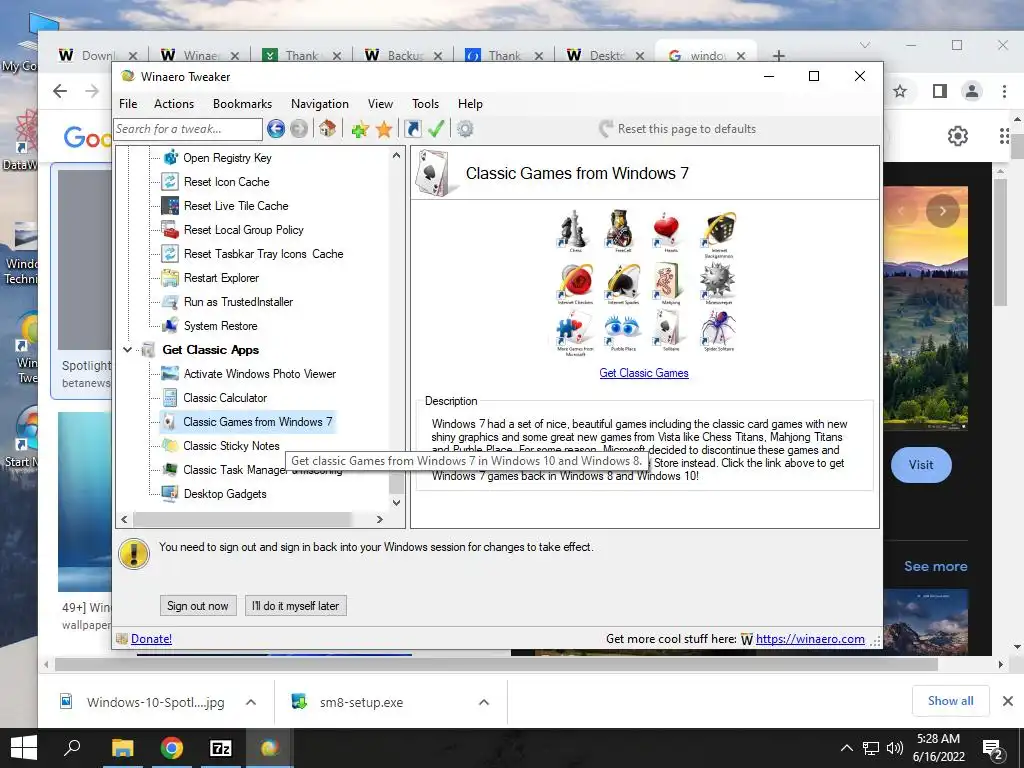Viewport: 1024px width, 768px height.
Task: Click the Chrome page horizontal scrollbar
Action: (496, 664)
